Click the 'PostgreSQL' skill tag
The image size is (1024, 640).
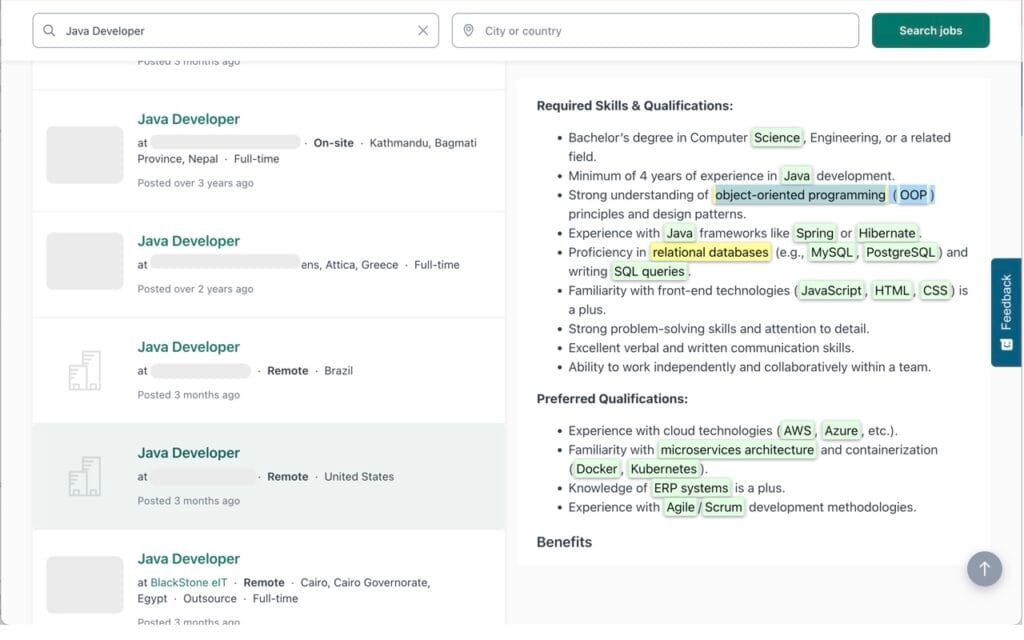pos(900,252)
